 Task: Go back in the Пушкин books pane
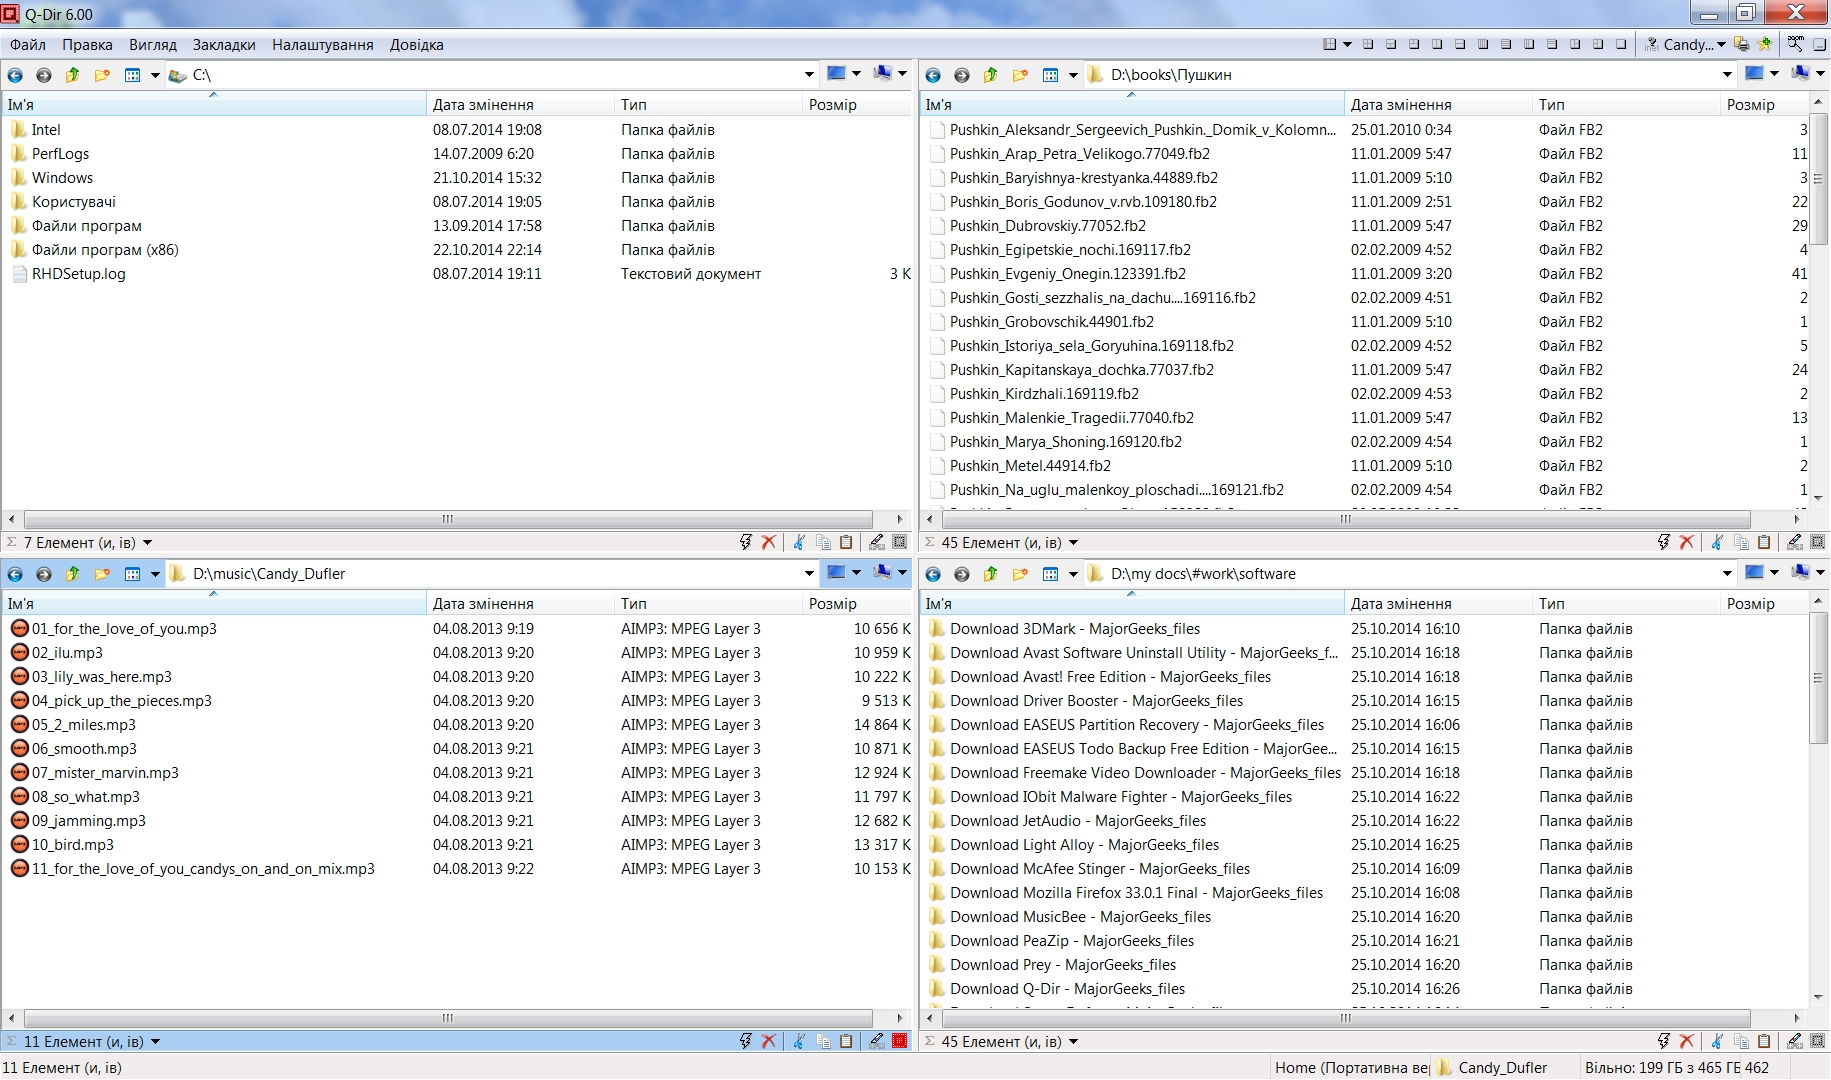pyautogui.click(x=933, y=75)
